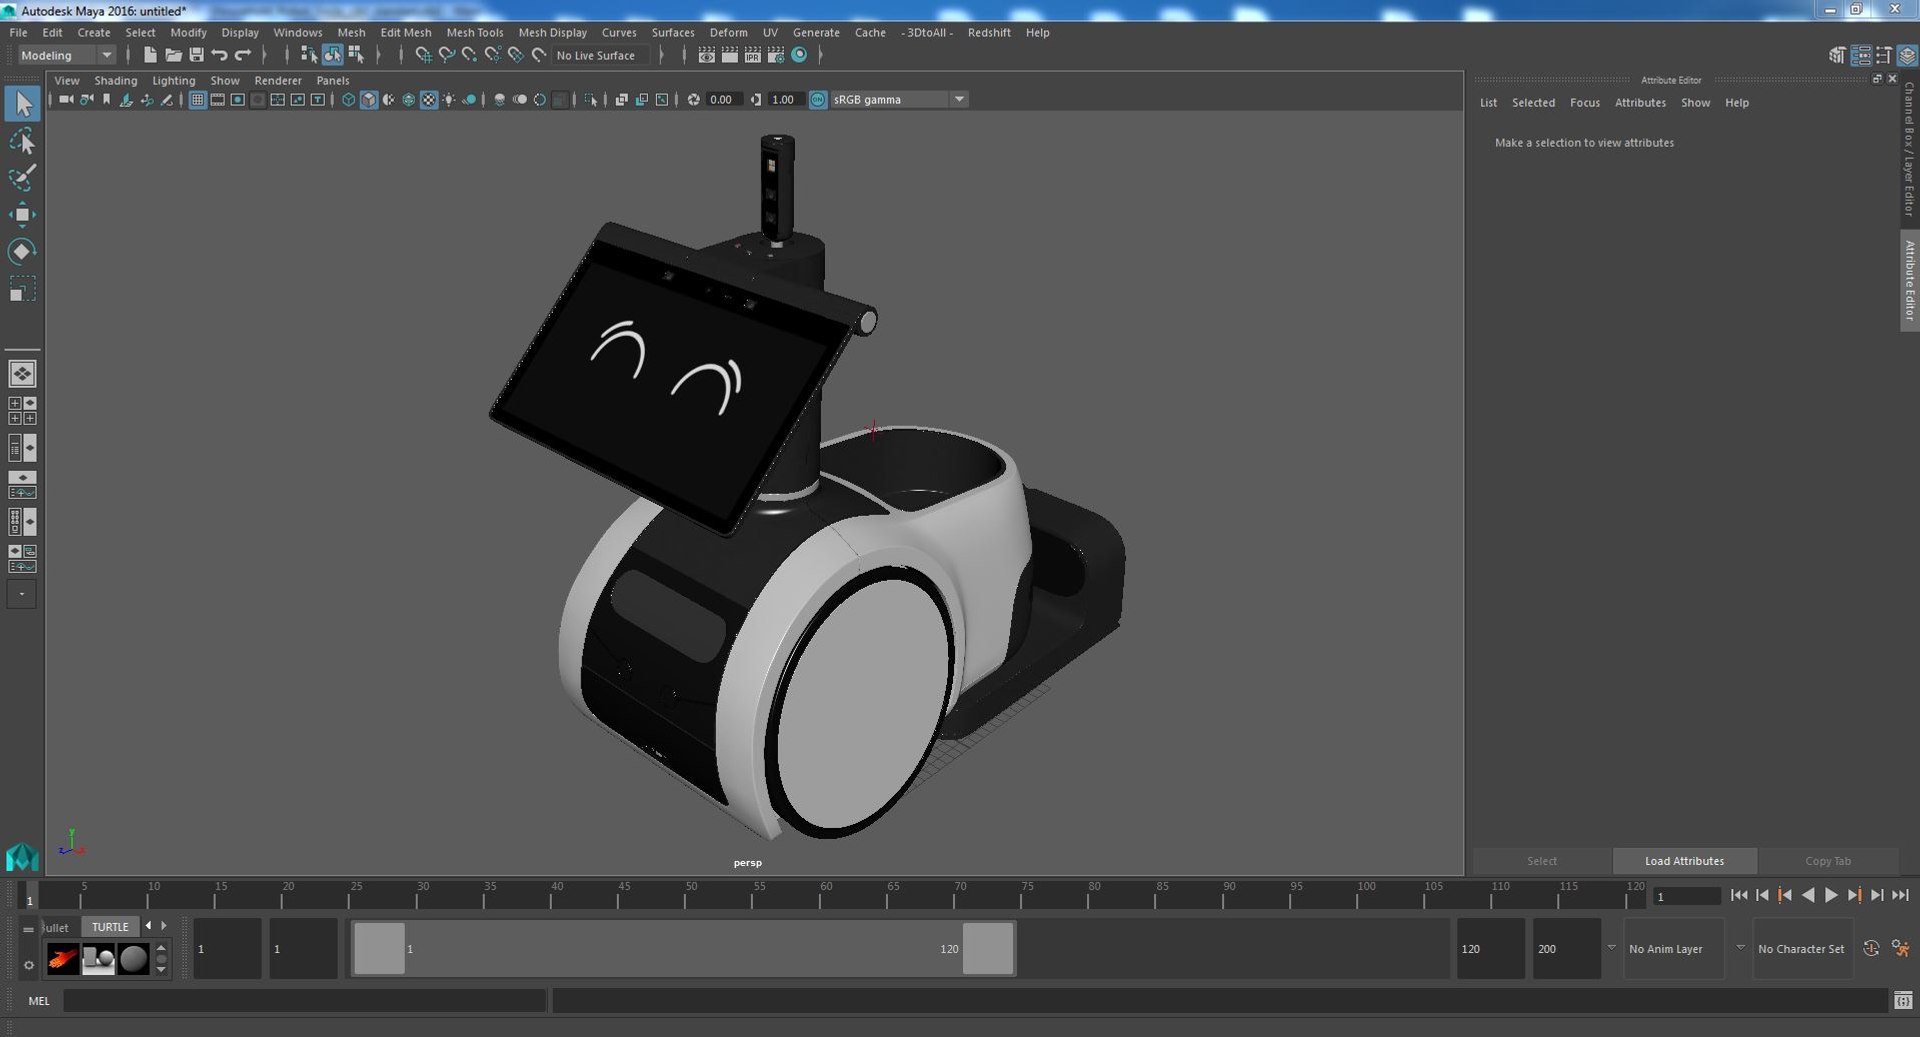The height and width of the screenshot is (1037, 1920).
Task: Open the viewport Shading menu
Action: click(x=116, y=80)
